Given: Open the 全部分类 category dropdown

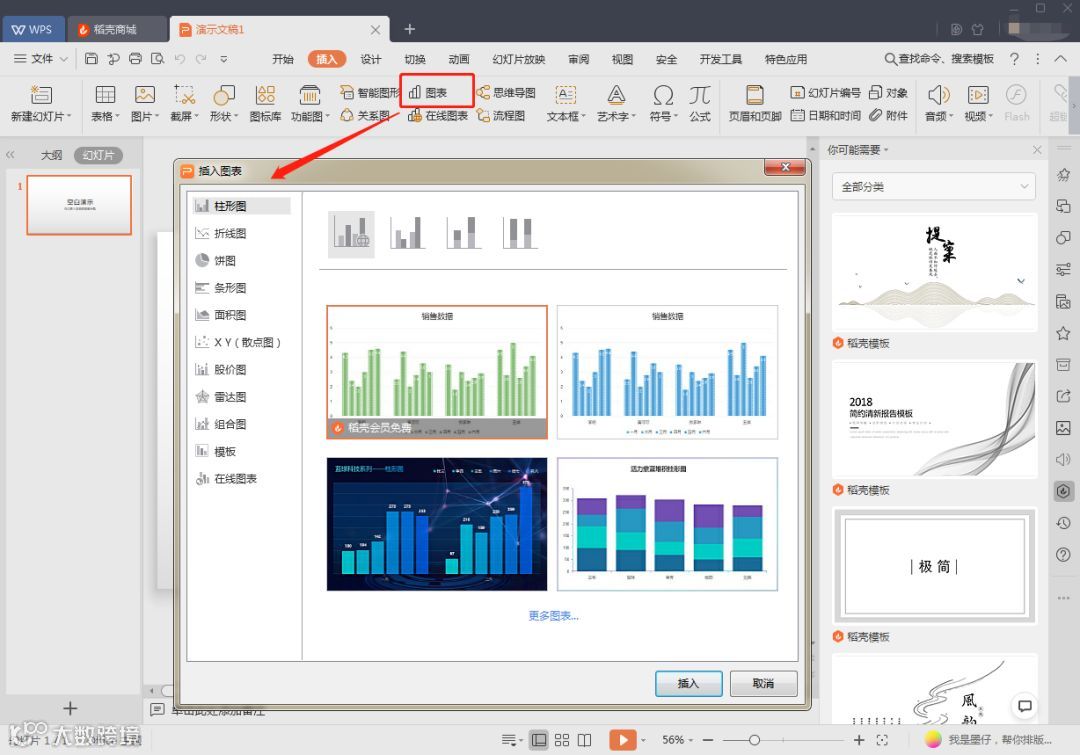Looking at the screenshot, I should coord(933,187).
